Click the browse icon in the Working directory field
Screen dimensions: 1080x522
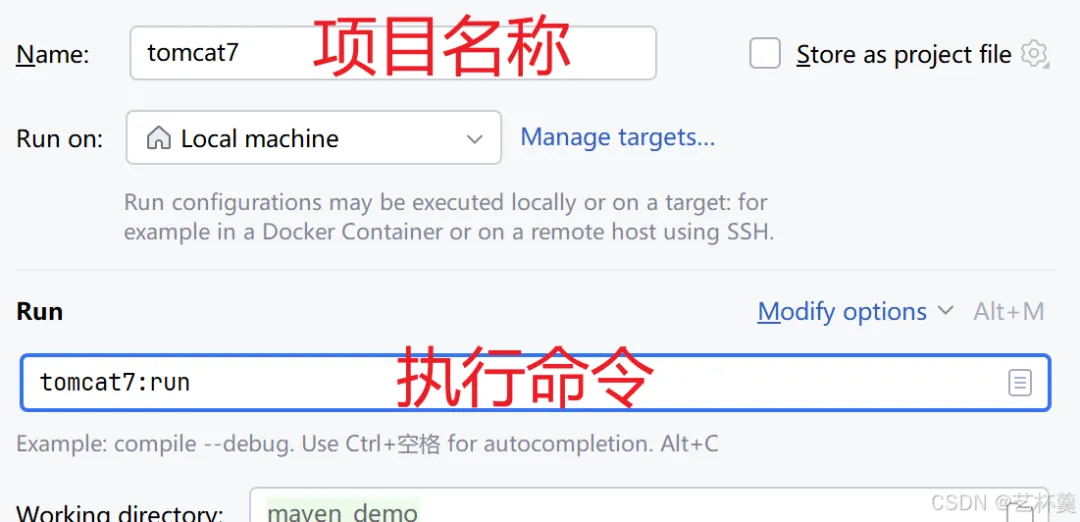point(1019,513)
